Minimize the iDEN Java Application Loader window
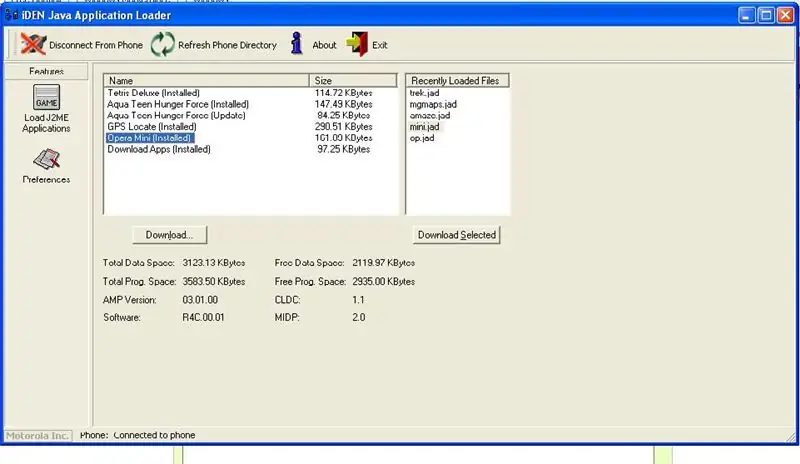Image resolution: width=800 pixels, height=464 pixels. click(746, 15)
